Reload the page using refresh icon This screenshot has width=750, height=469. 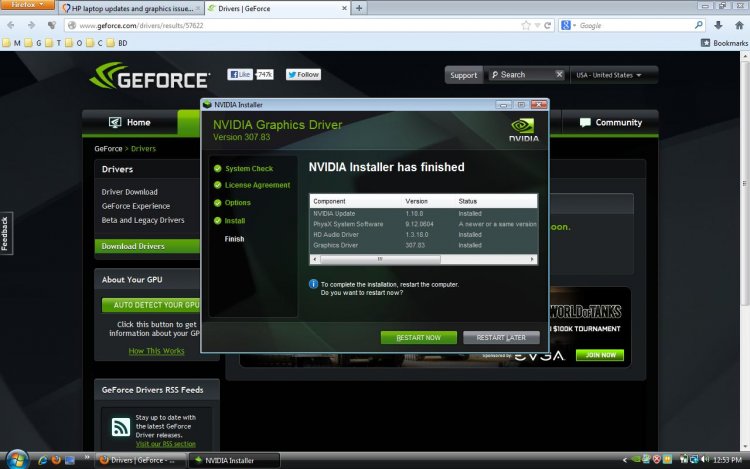click(547, 25)
